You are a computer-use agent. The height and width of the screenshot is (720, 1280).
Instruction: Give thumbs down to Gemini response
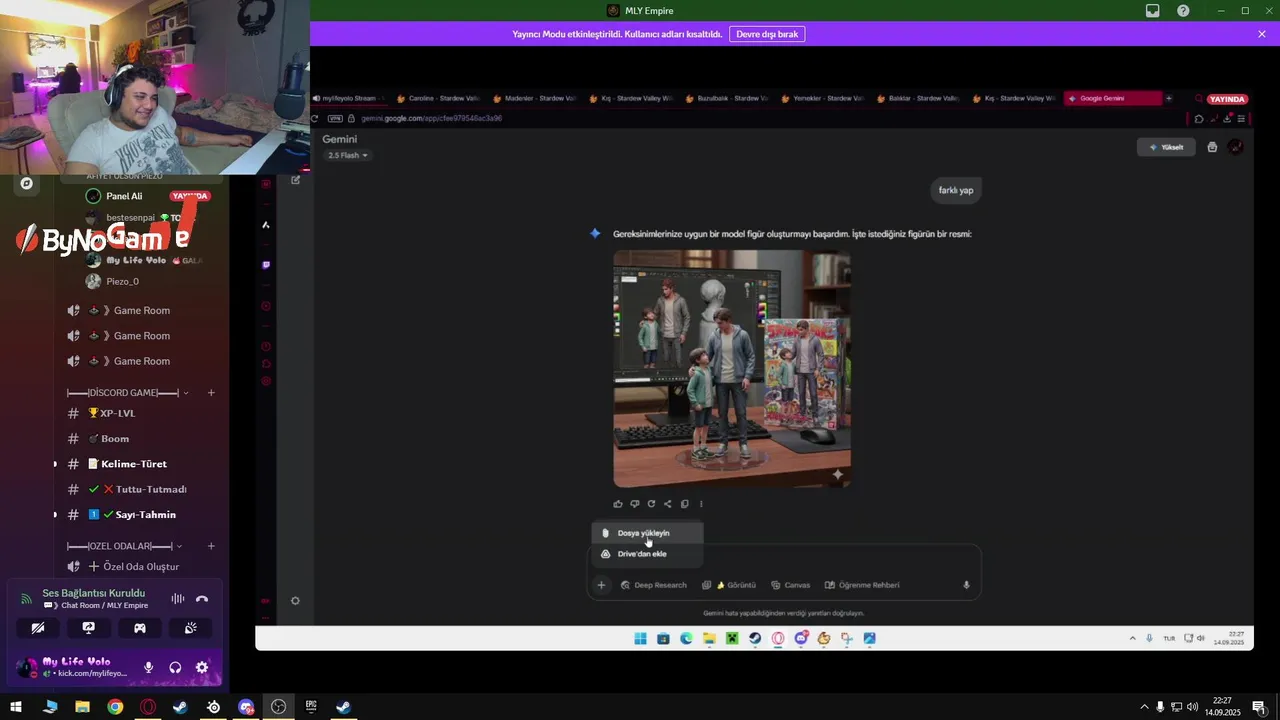tap(634, 504)
